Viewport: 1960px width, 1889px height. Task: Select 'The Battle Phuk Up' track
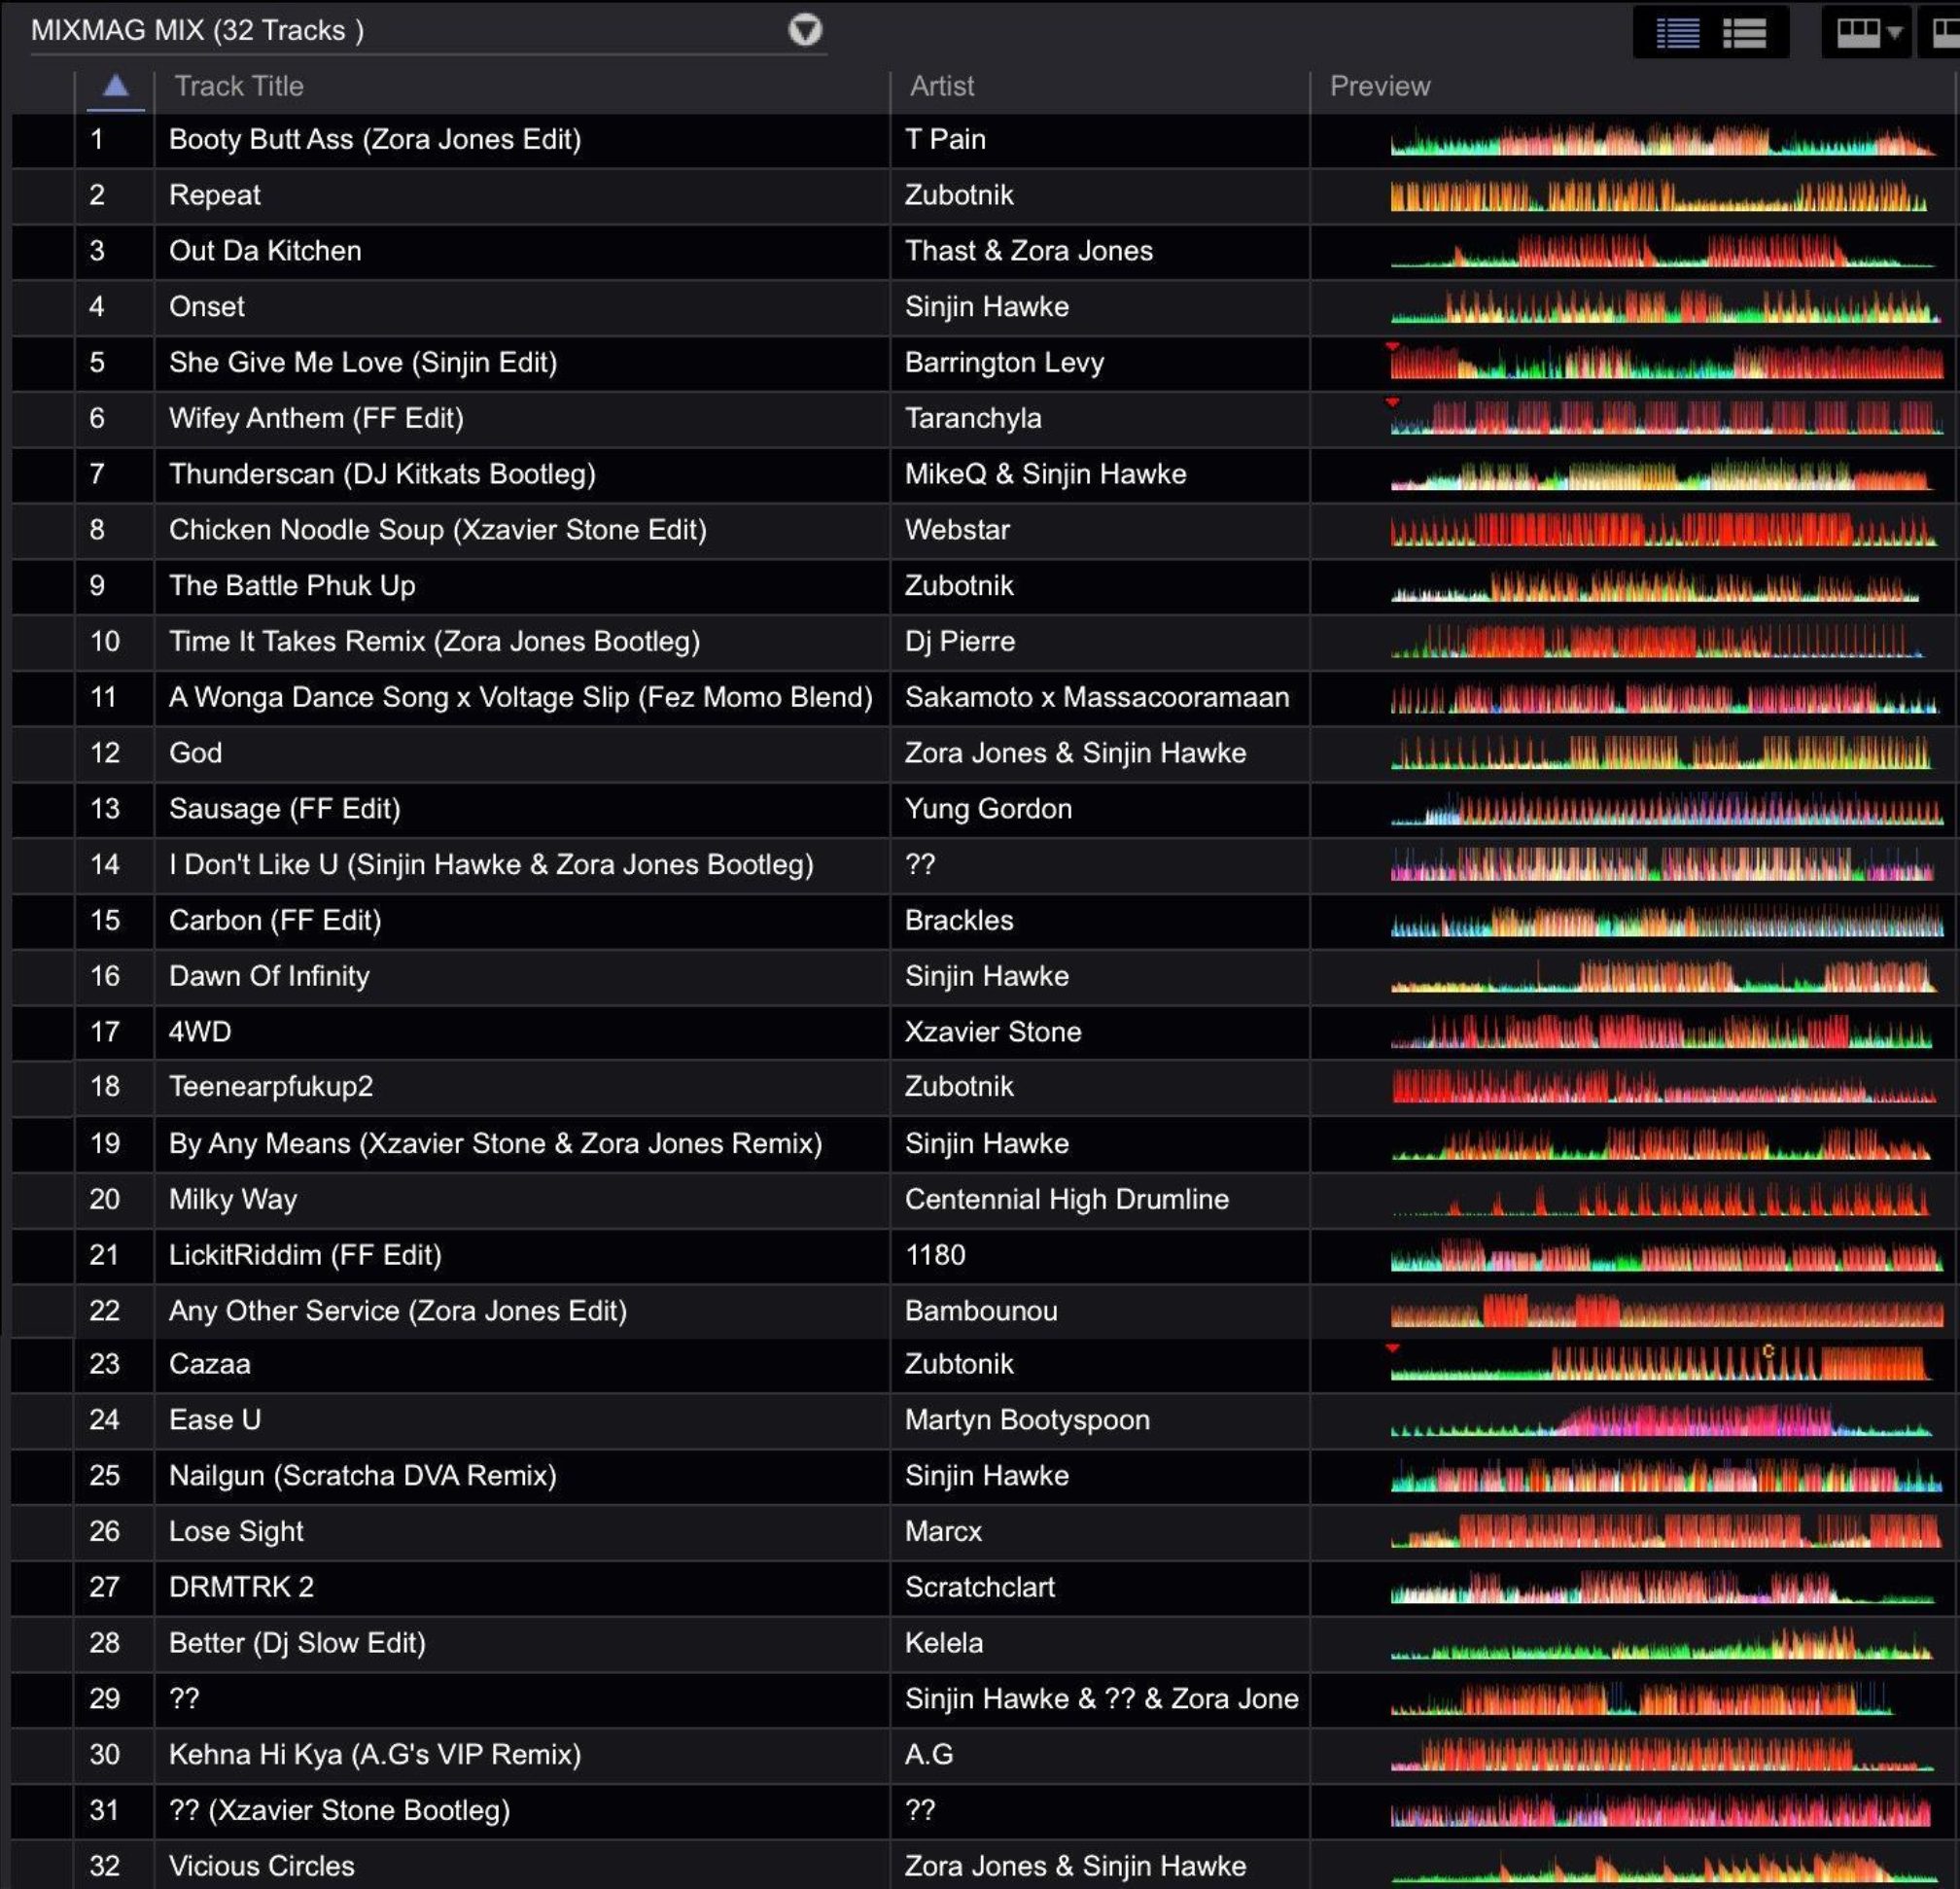[x=292, y=586]
